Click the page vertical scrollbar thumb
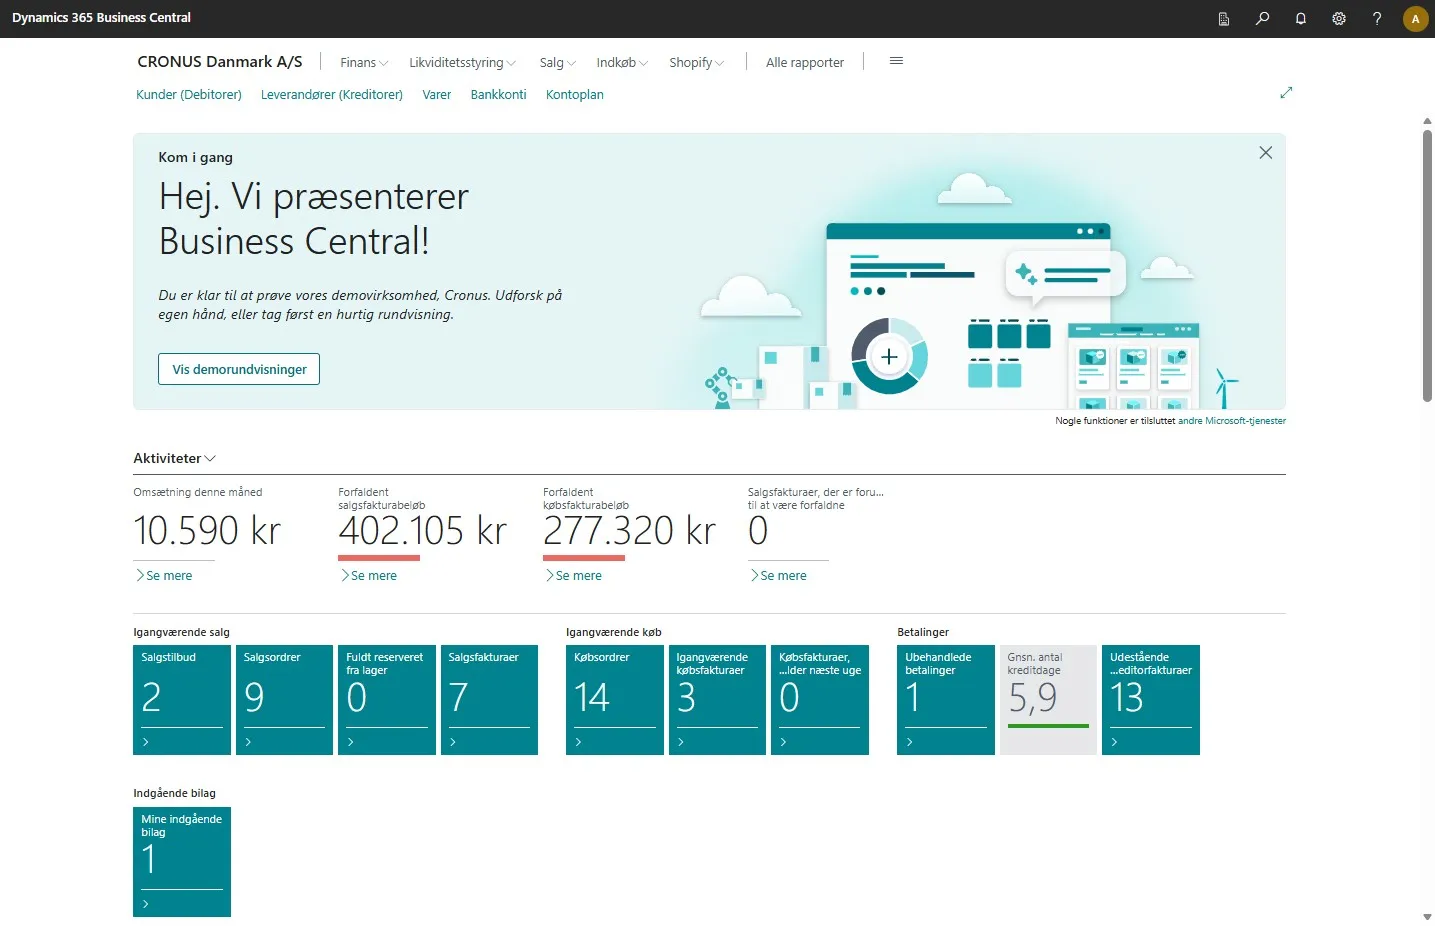 [x=1427, y=265]
